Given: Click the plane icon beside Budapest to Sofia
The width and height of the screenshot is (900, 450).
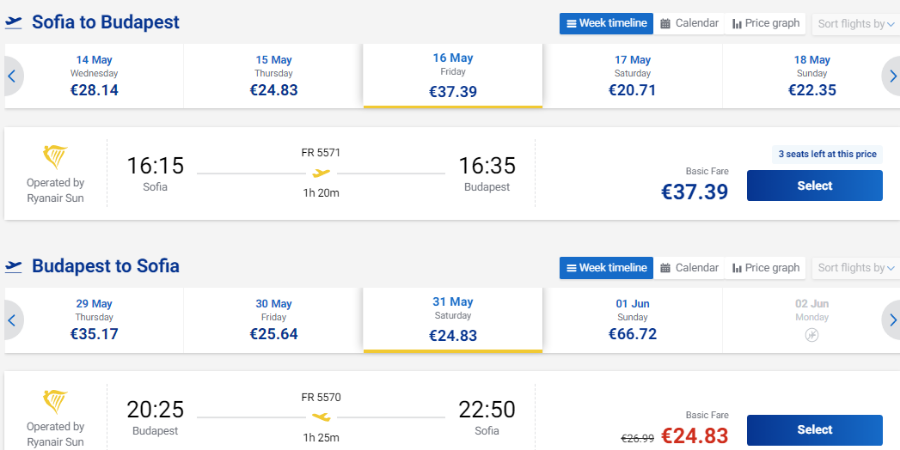Looking at the screenshot, I should click(13, 267).
